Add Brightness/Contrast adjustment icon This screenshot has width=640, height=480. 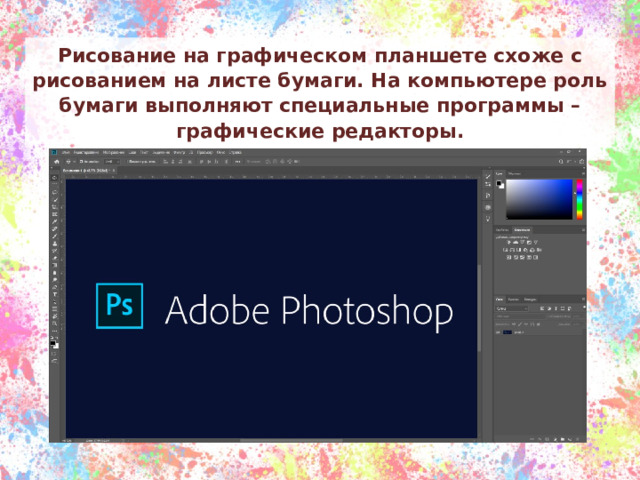tap(509, 242)
